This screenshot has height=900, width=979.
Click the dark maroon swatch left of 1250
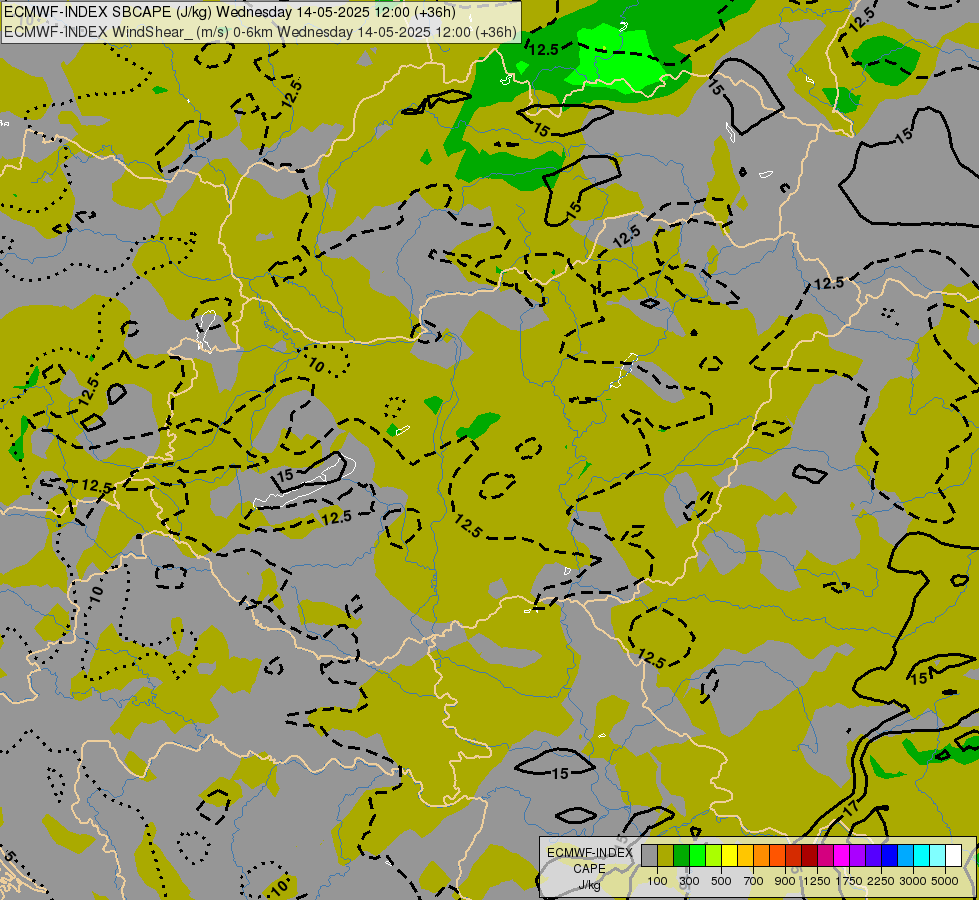click(810, 856)
